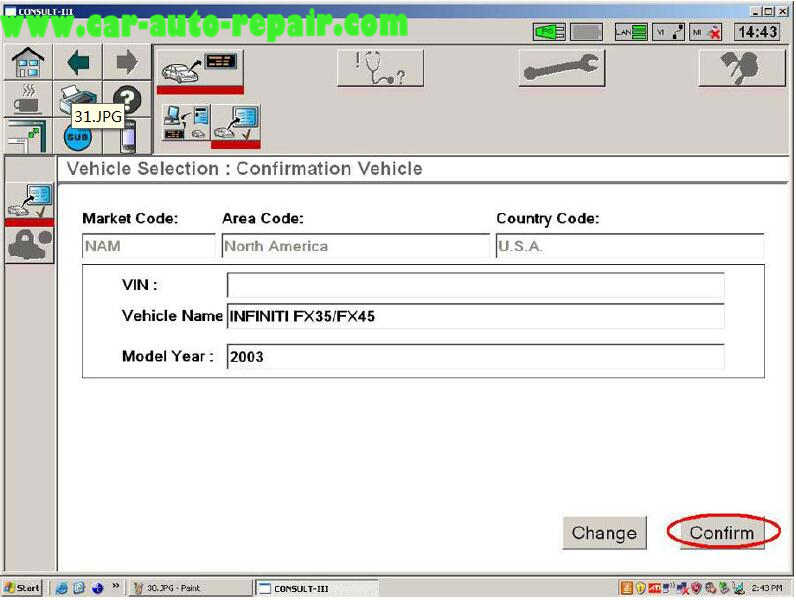Click the grey blank status indicator
796x600 pixels.
pyautogui.click(x=586, y=32)
